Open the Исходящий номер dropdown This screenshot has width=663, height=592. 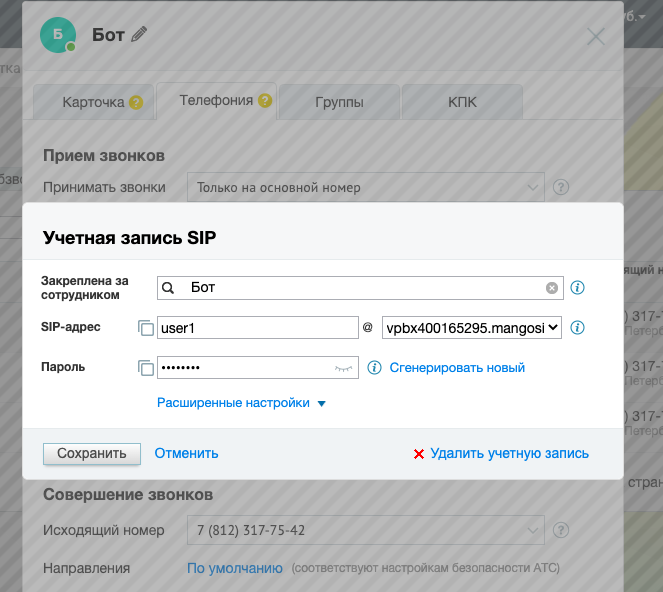point(365,530)
